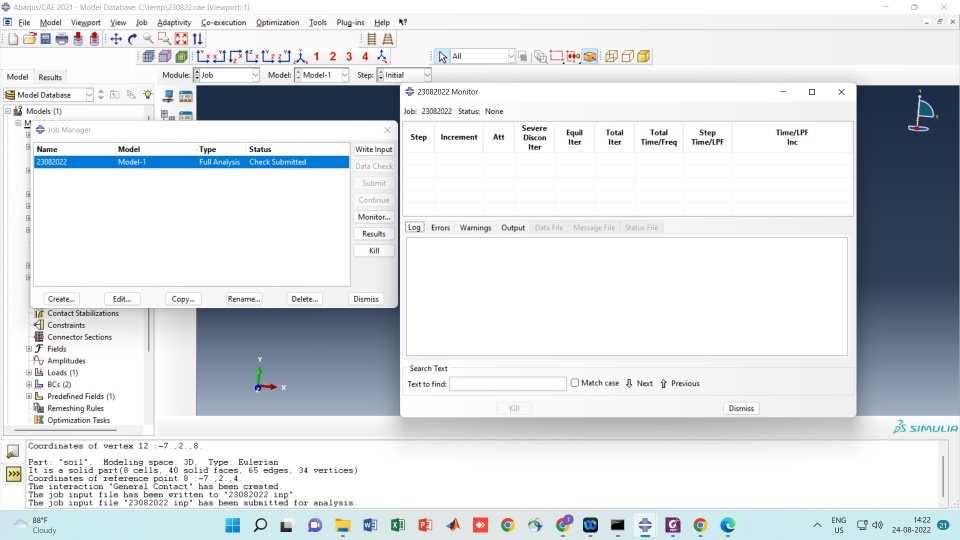This screenshot has width=960, height=540.
Task: Apply custom view 3
Action: click(x=349, y=56)
